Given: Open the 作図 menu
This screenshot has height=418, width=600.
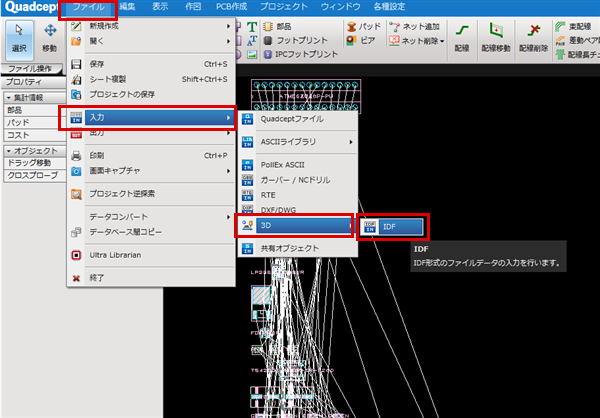Looking at the screenshot, I should 193,7.
